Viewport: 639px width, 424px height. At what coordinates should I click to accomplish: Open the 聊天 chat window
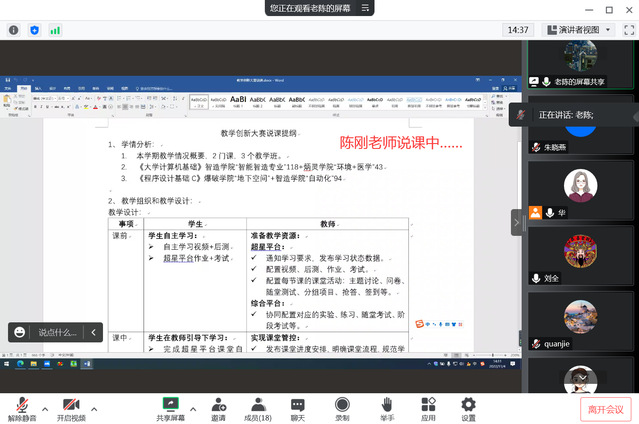coord(298,408)
